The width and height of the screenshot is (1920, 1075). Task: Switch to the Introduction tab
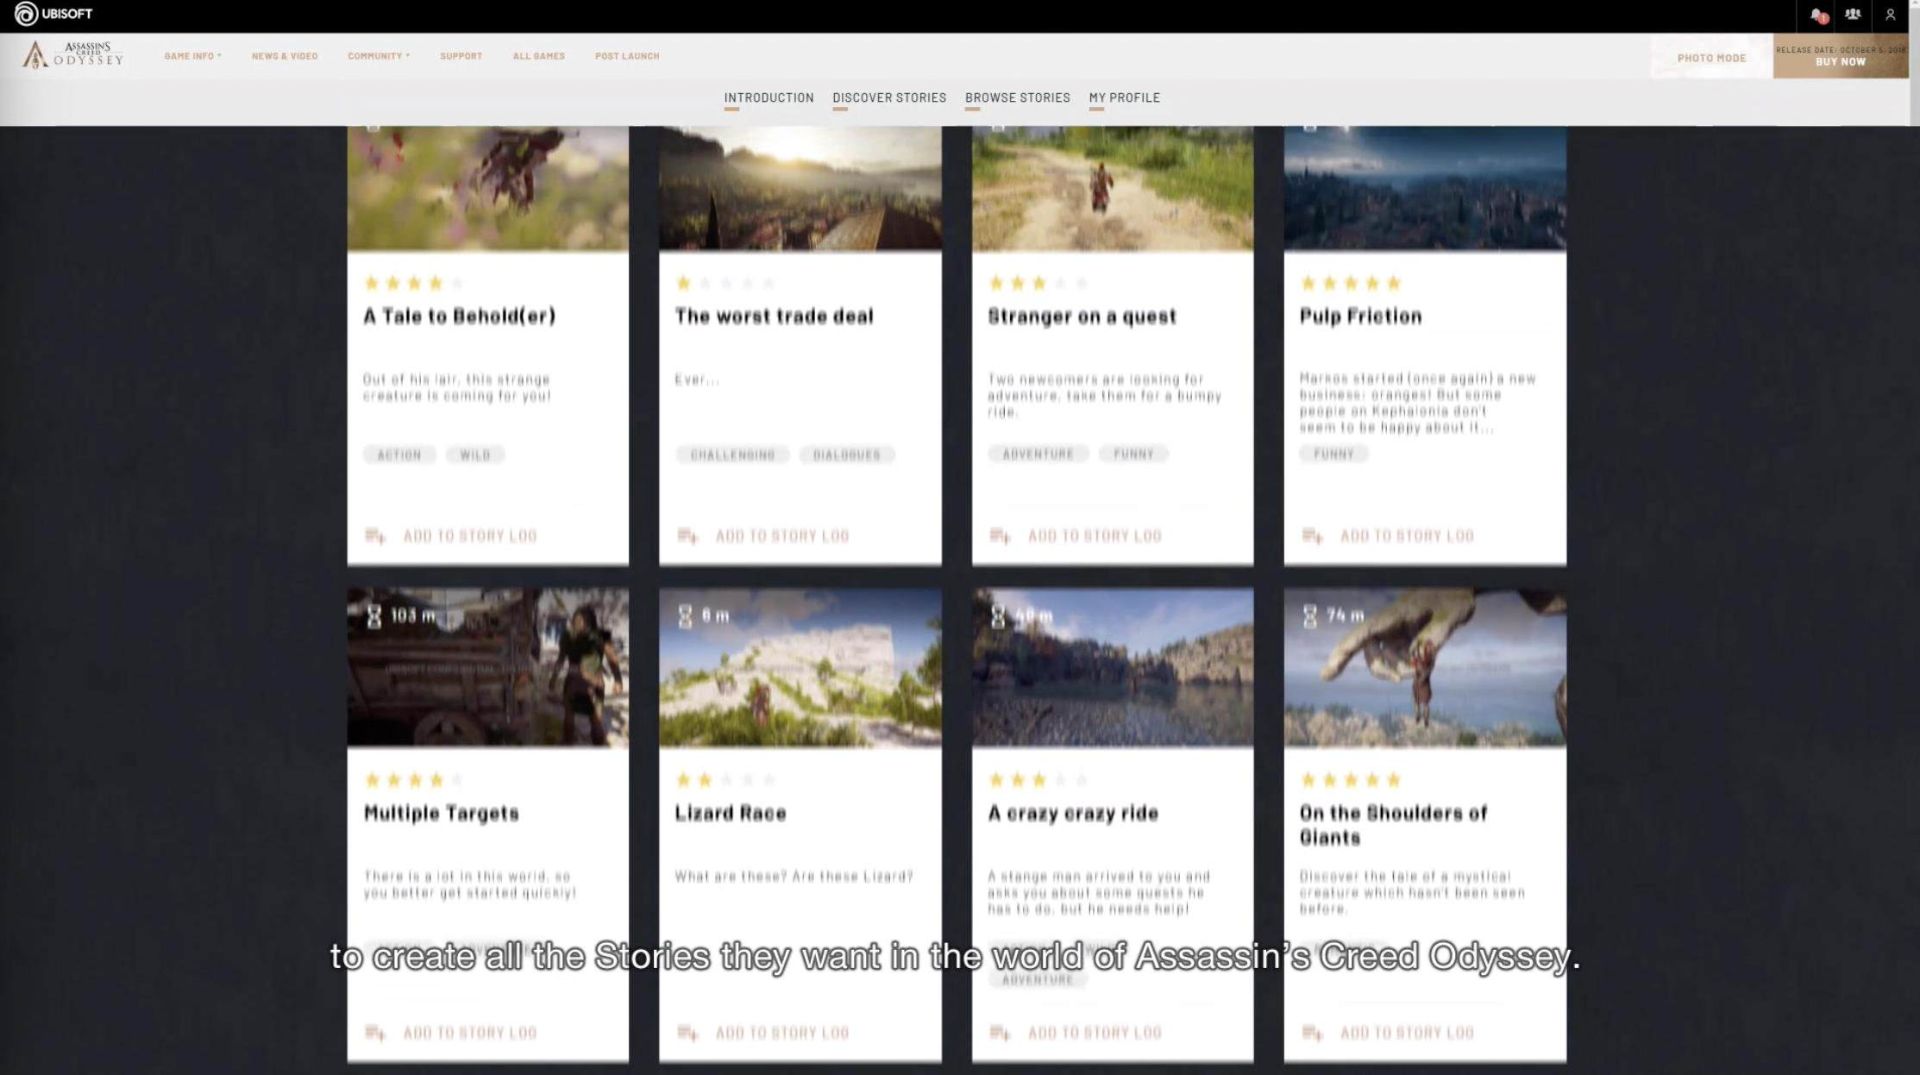768,98
